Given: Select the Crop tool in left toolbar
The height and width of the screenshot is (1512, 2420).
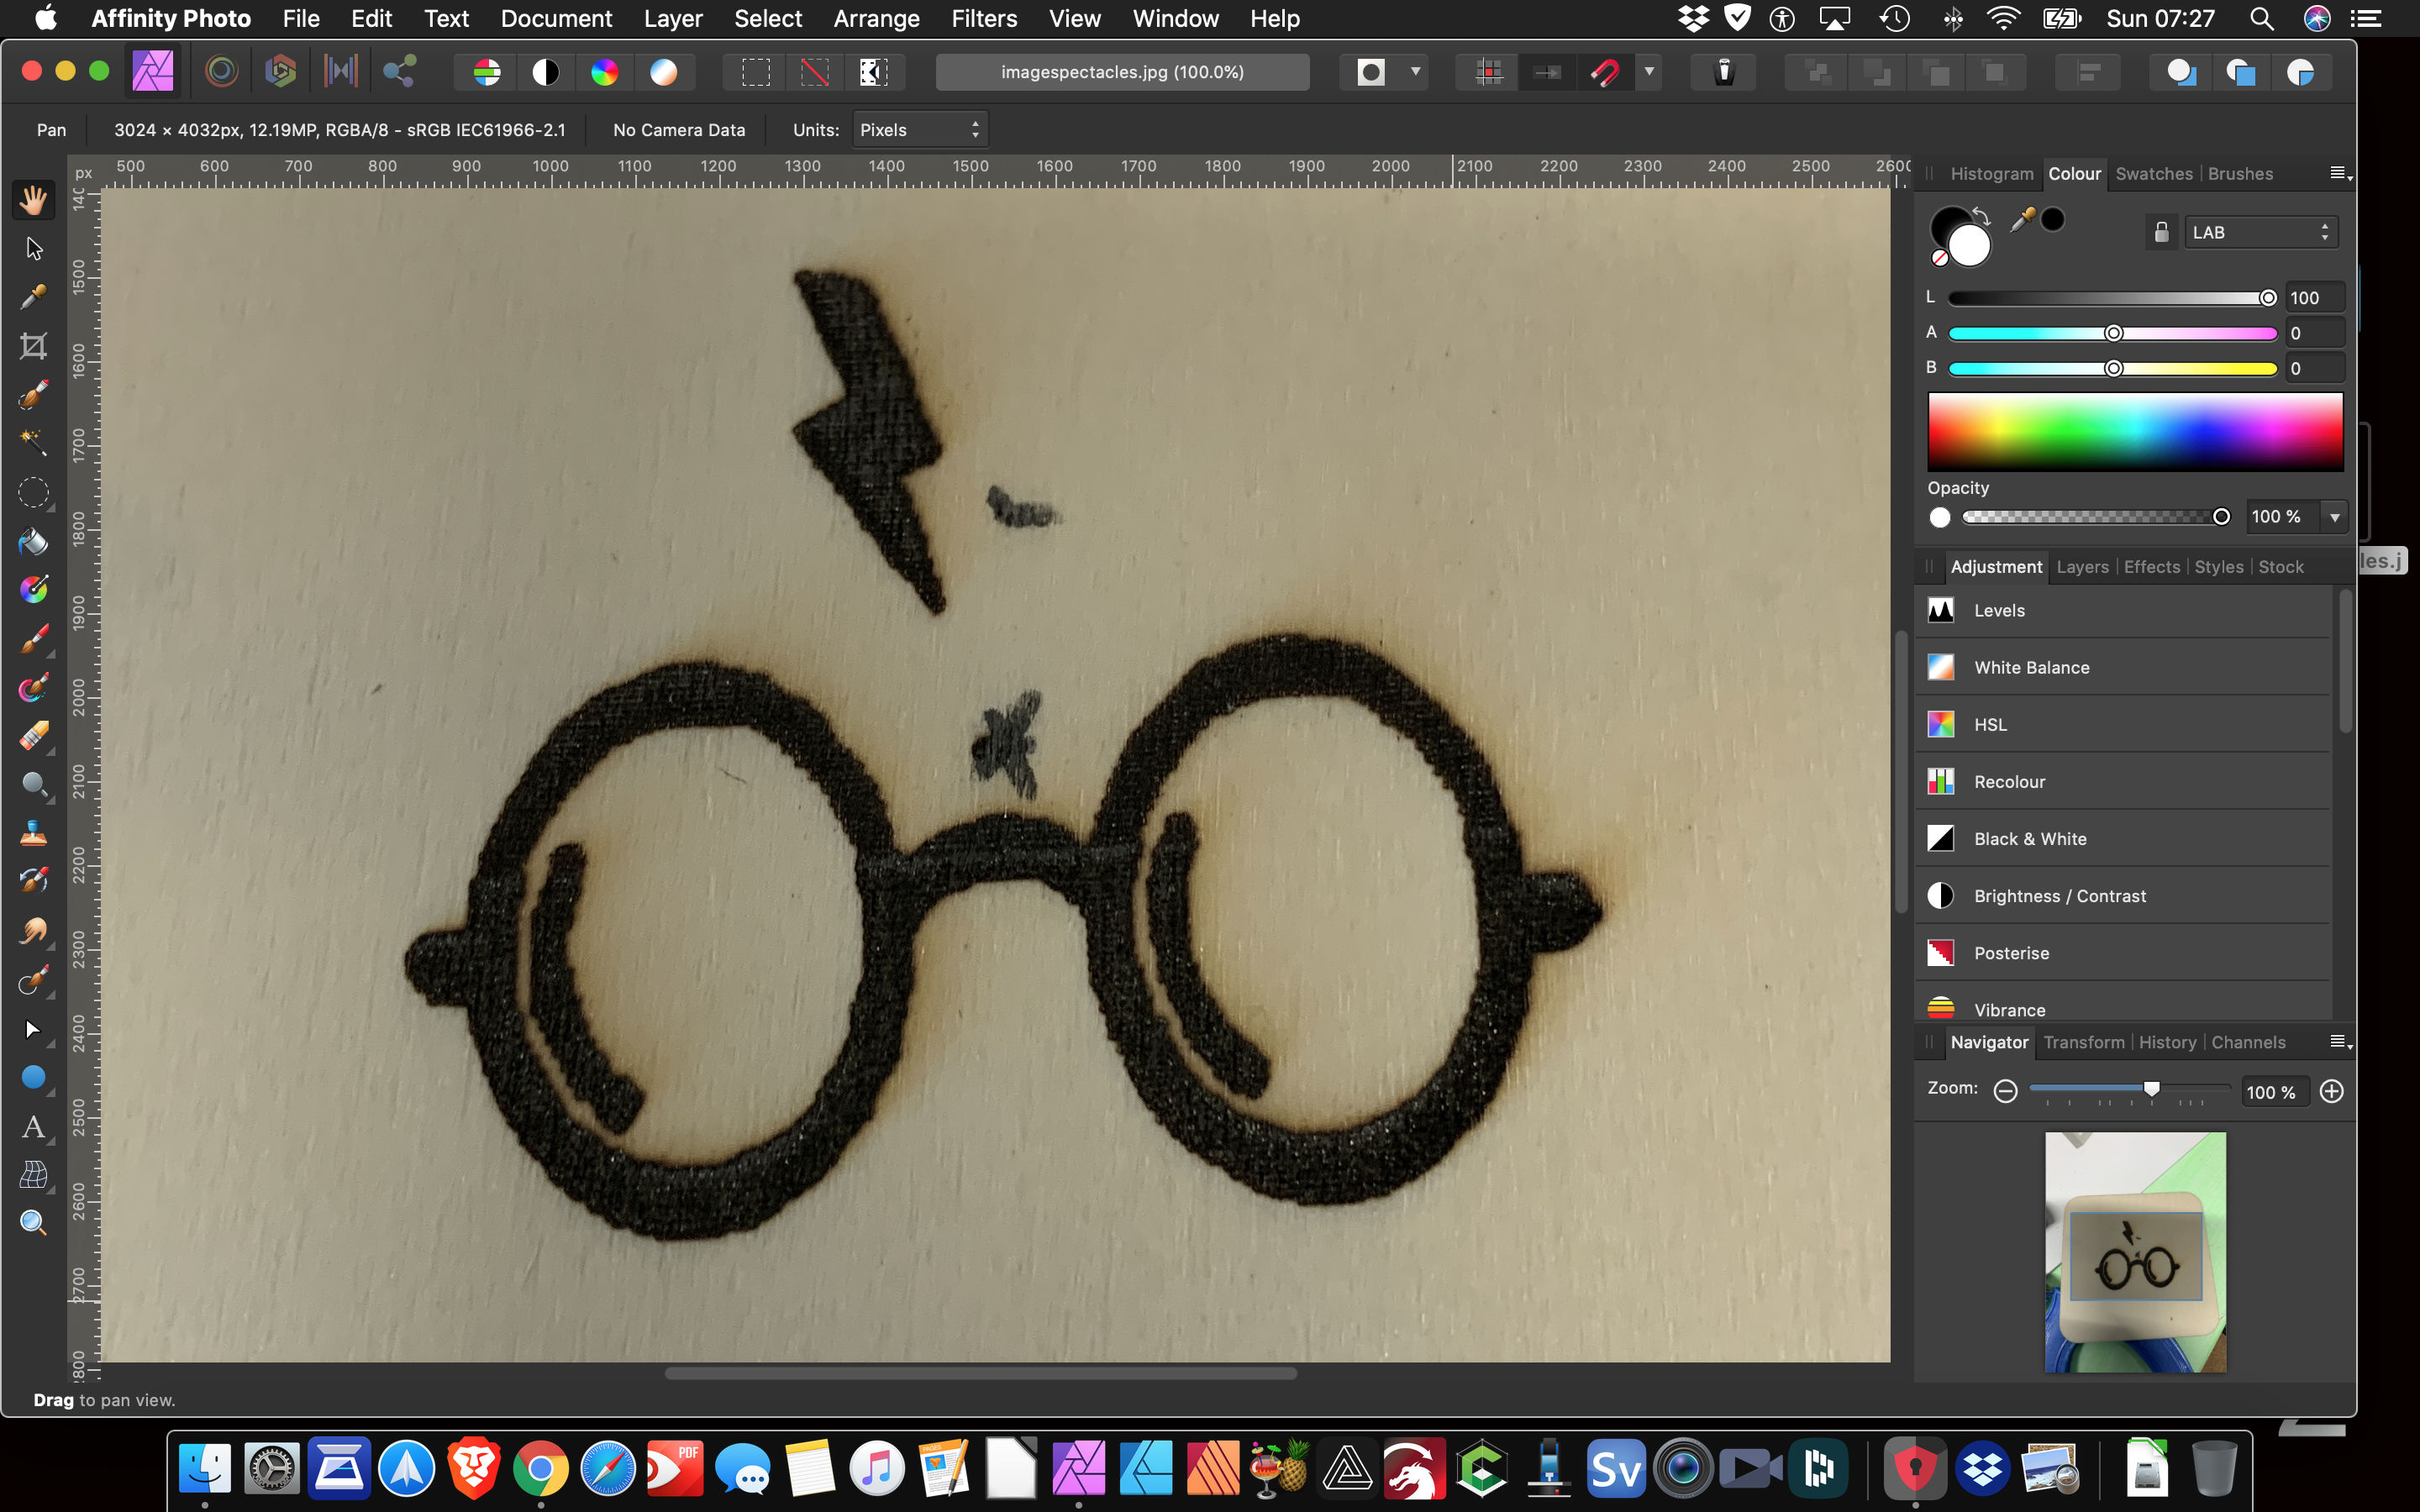Looking at the screenshot, I should pyautogui.click(x=33, y=346).
